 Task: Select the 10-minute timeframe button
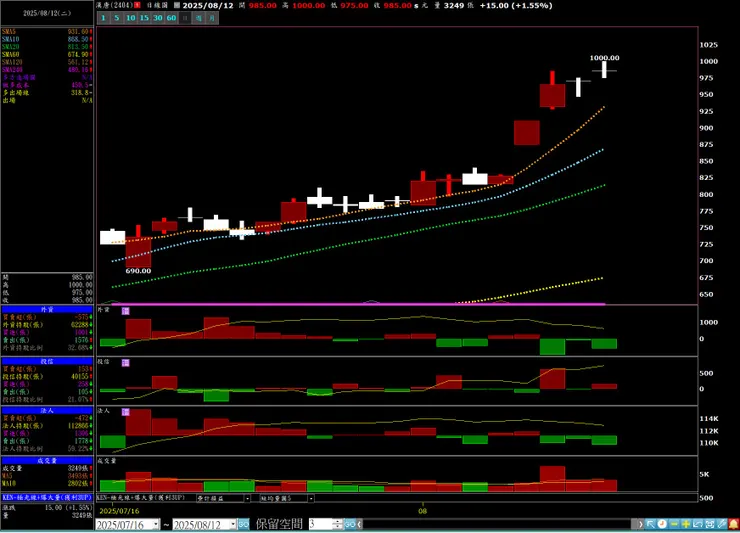click(x=131, y=18)
